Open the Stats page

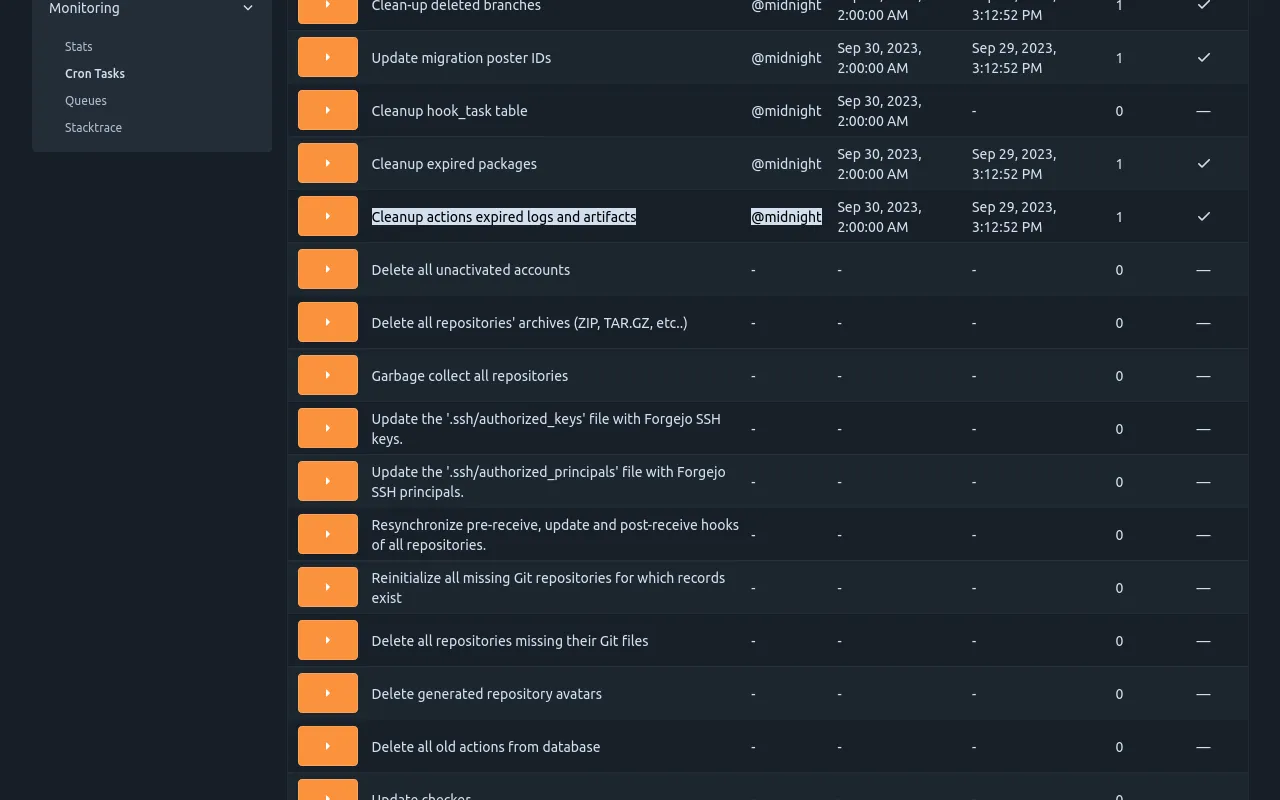(78, 46)
